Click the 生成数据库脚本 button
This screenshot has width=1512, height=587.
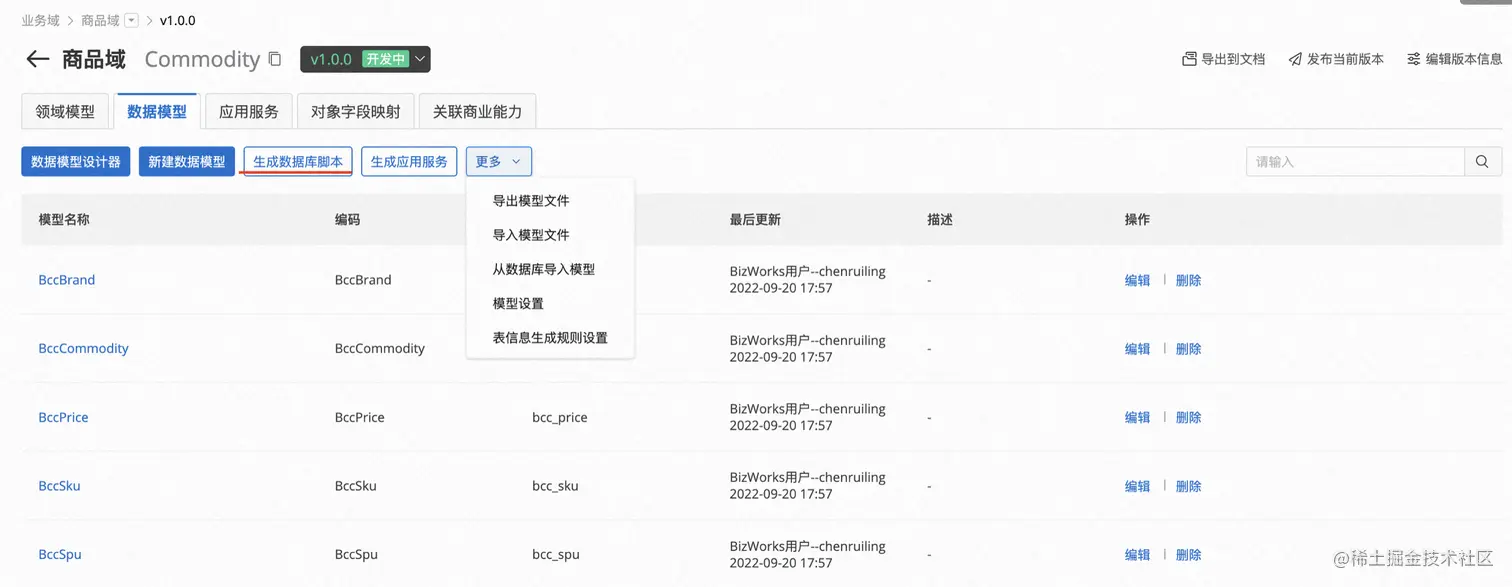(x=298, y=161)
